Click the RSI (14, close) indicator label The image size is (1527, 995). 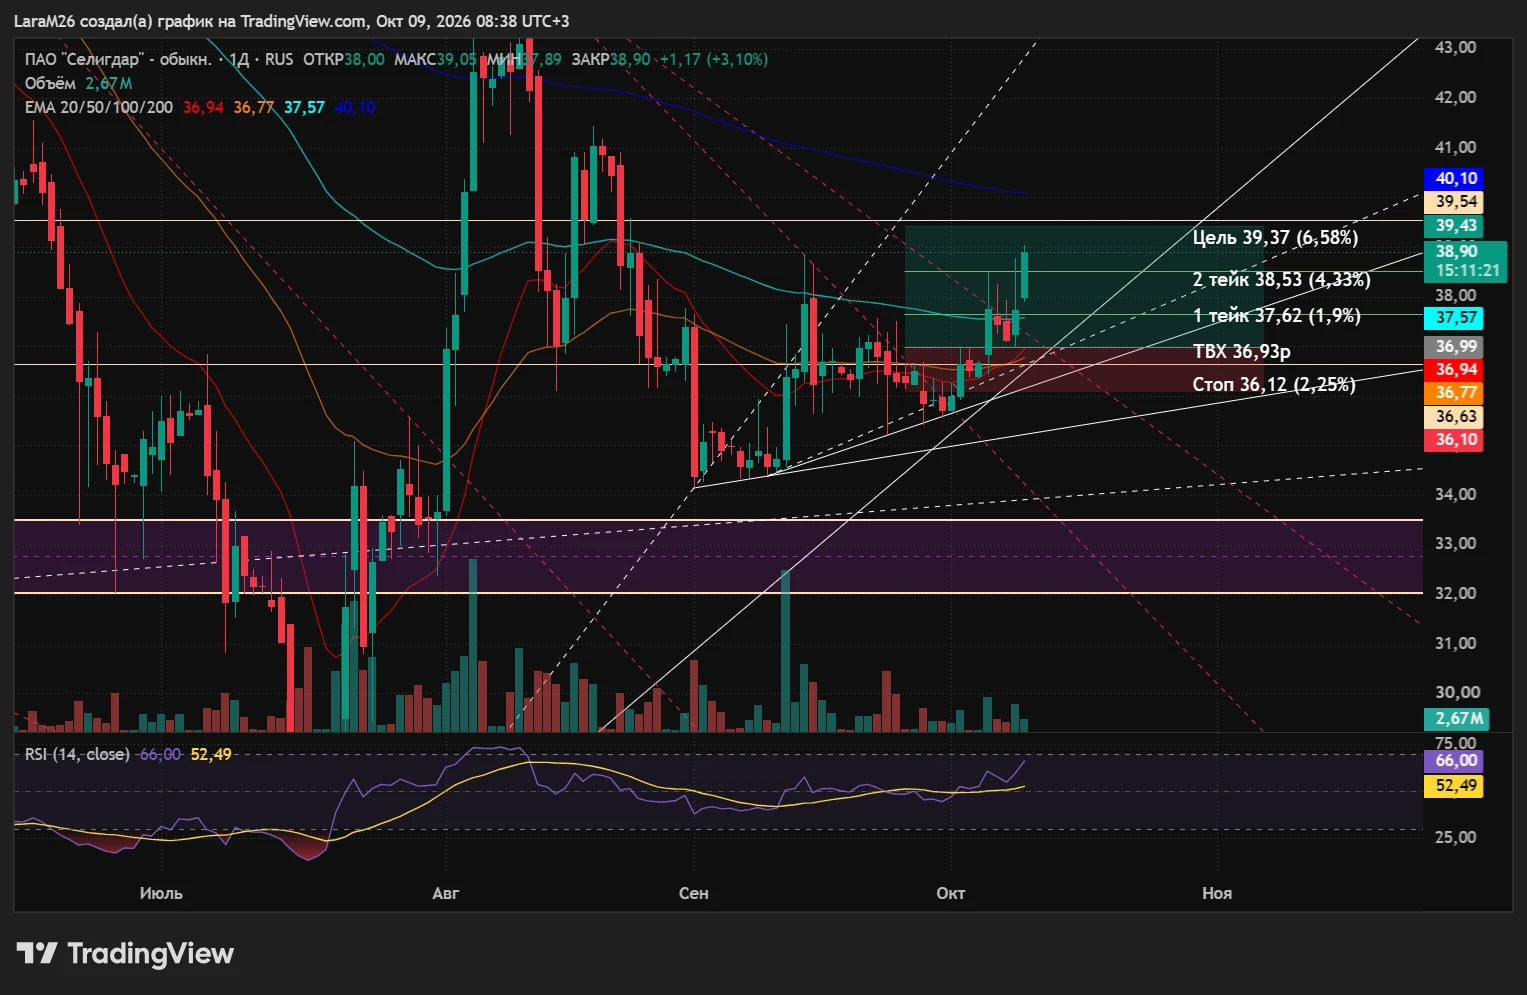[77, 754]
